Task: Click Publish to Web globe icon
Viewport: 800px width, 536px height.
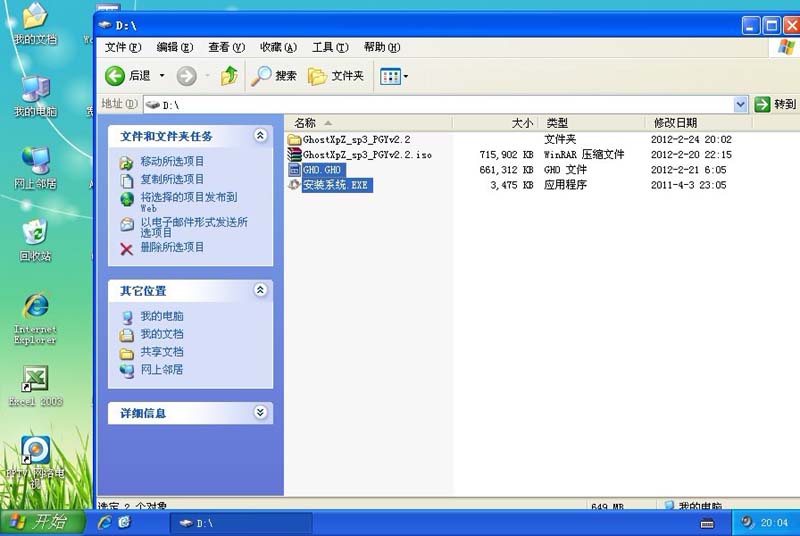Action: pyautogui.click(x=127, y=199)
